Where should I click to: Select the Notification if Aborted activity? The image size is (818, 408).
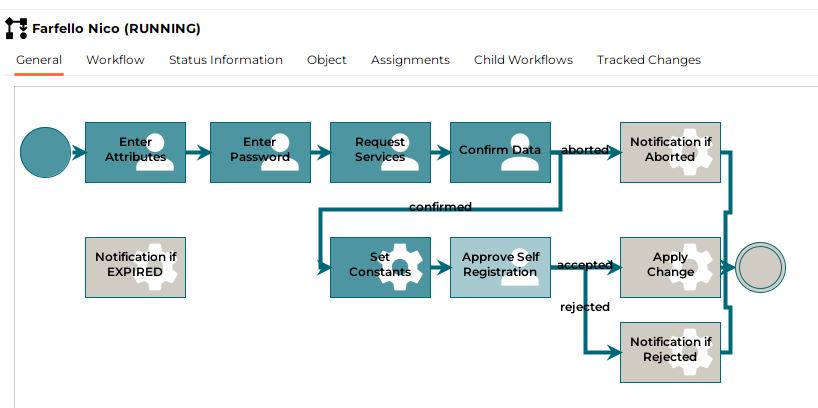click(x=670, y=152)
